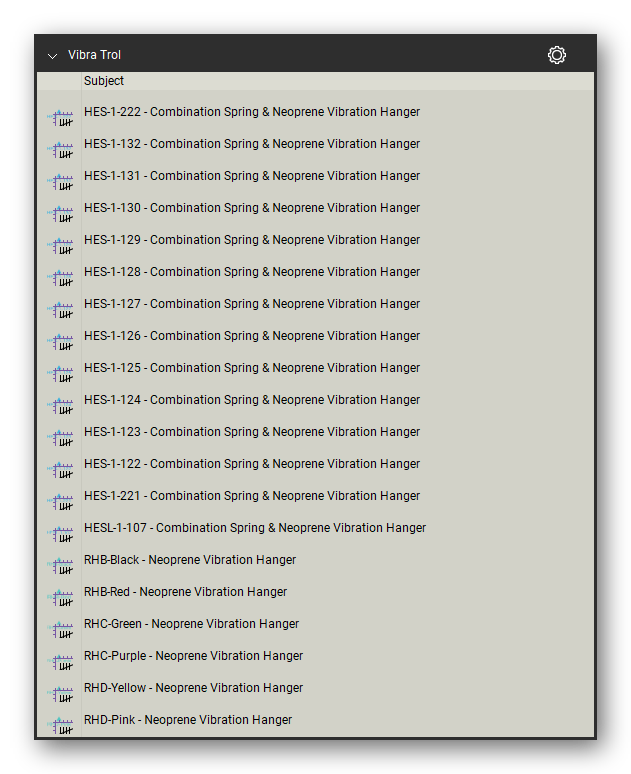The image size is (631, 774).
Task: Pick the HES-1-132 Combination Spring hanger text
Action: tap(252, 144)
